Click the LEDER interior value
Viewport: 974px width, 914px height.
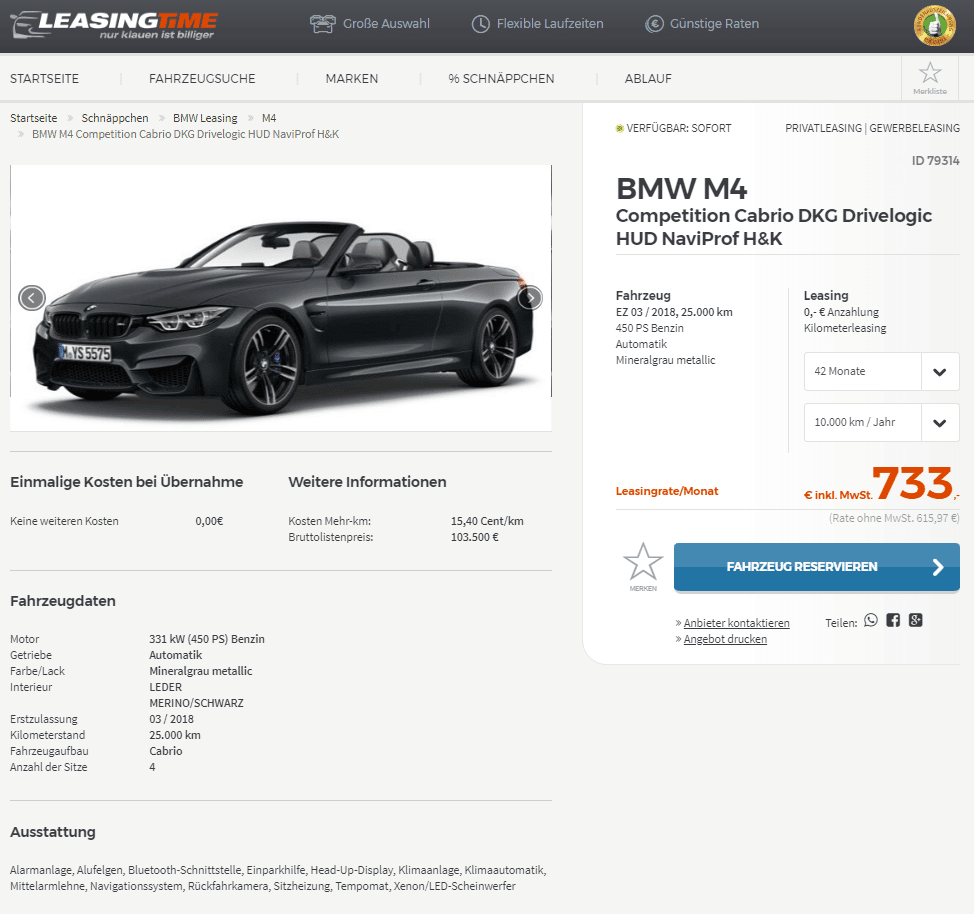[x=165, y=687]
